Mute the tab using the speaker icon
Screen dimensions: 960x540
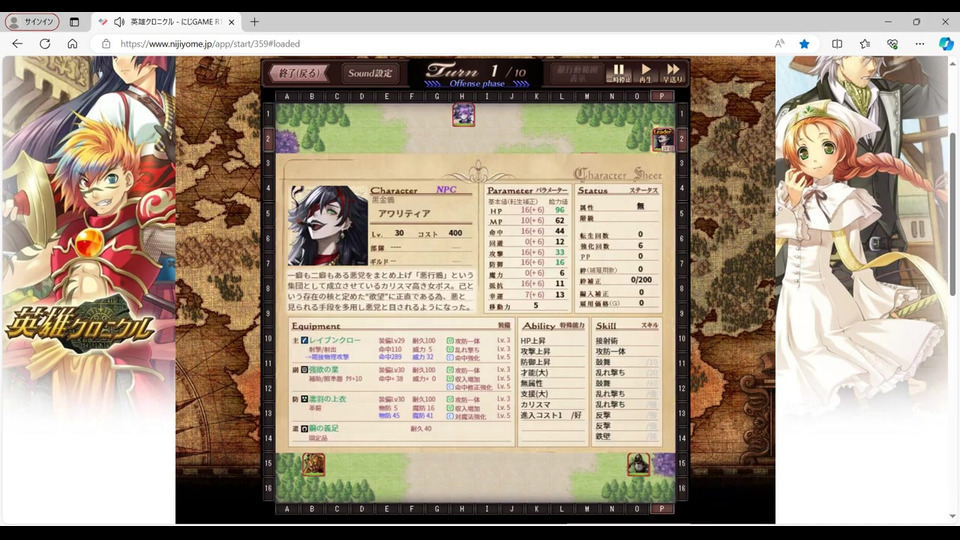click(x=119, y=22)
